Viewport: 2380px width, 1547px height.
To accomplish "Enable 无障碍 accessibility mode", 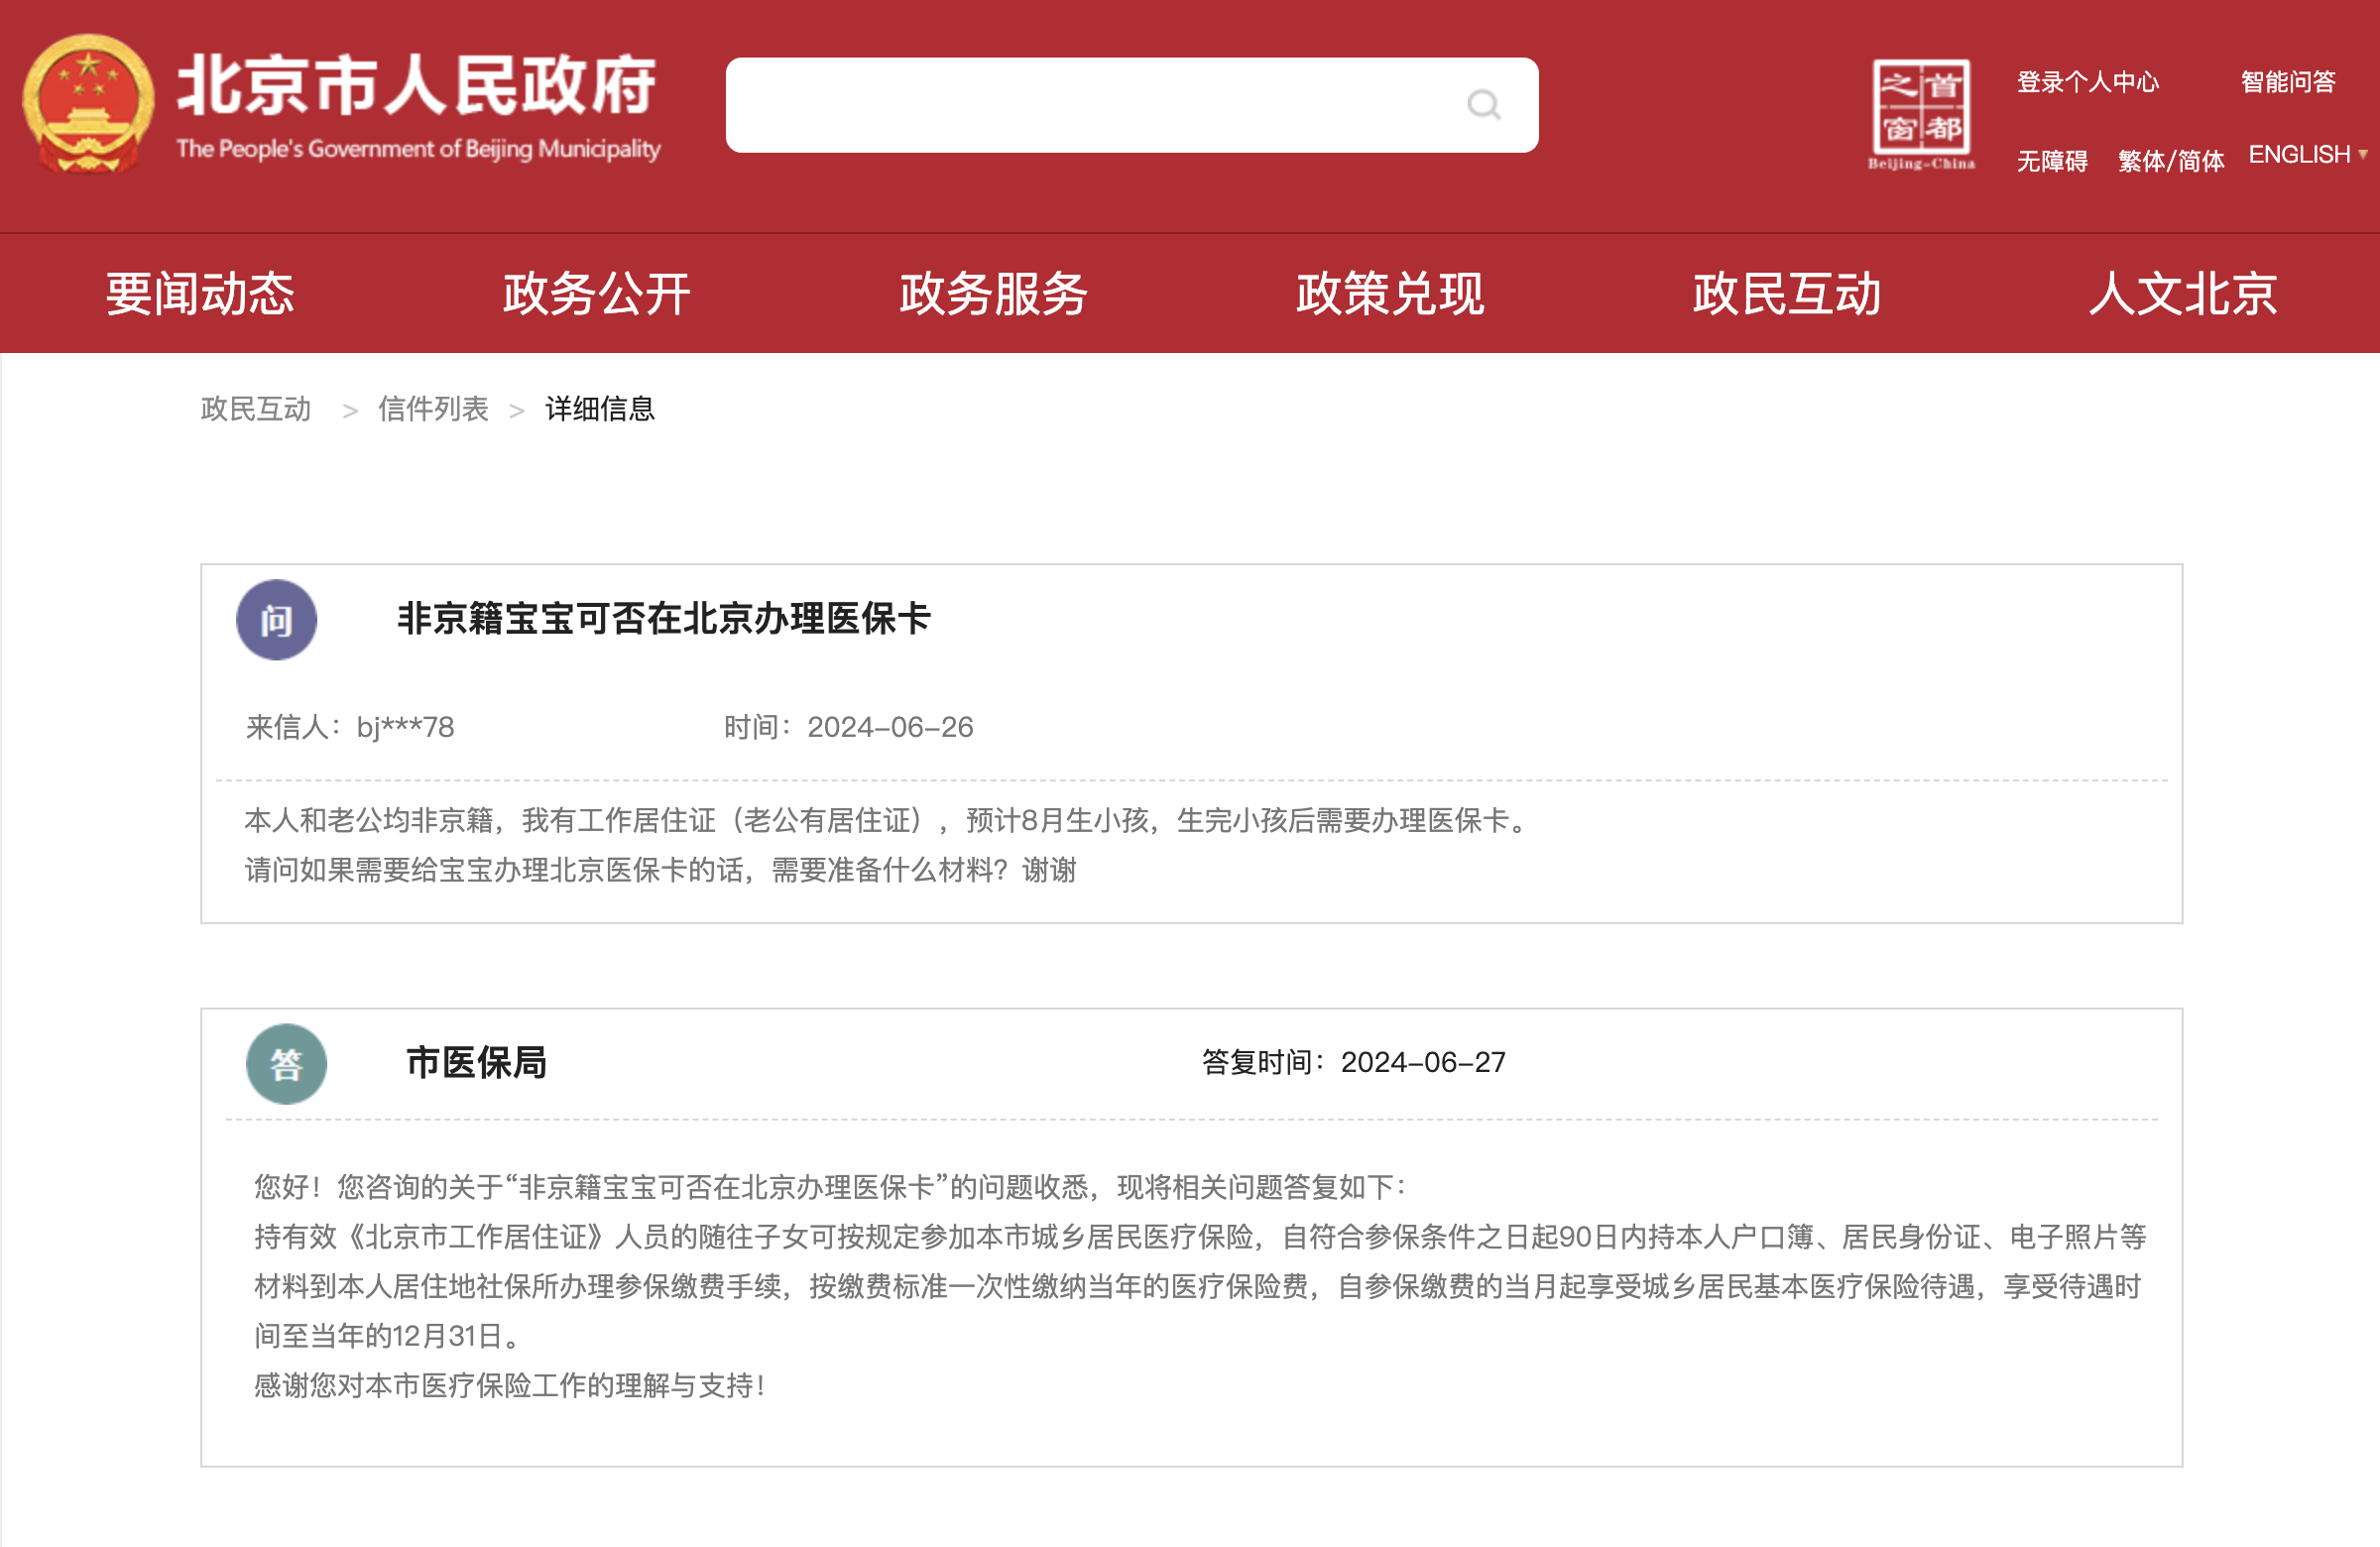I will (x=2051, y=160).
